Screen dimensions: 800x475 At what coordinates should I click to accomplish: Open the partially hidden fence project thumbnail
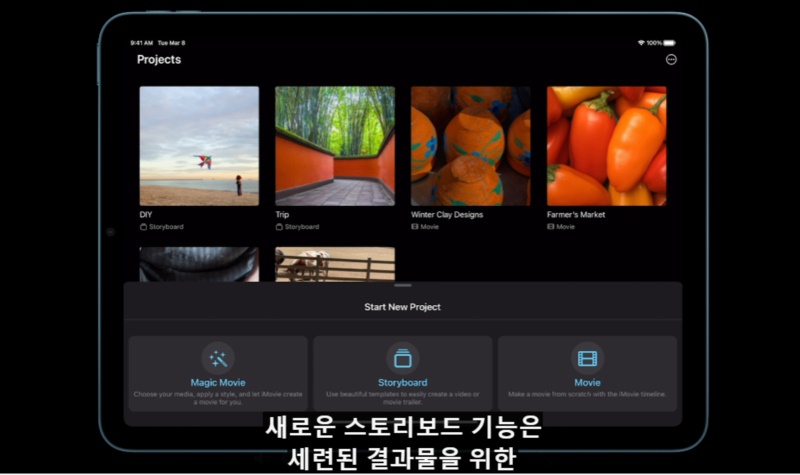335,264
